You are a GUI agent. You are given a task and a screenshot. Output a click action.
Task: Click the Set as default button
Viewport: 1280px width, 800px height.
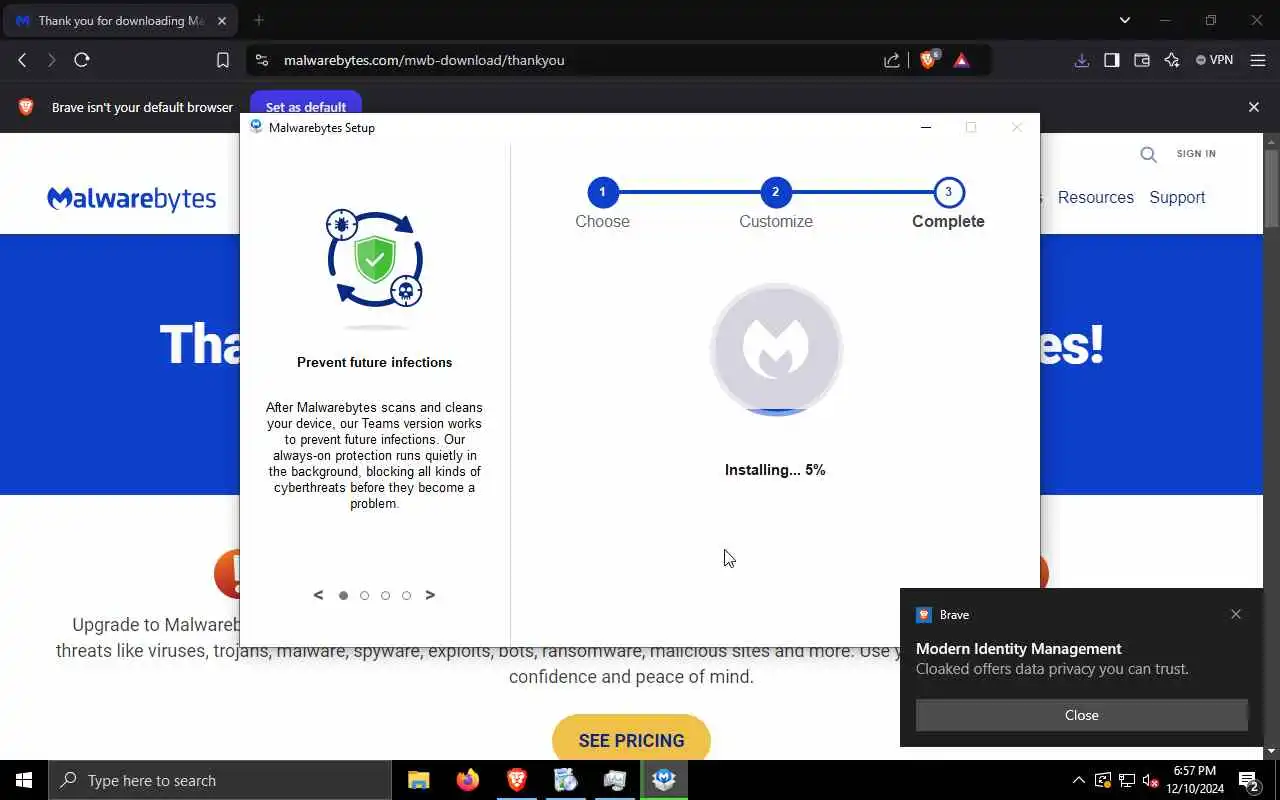[x=306, y=107]
